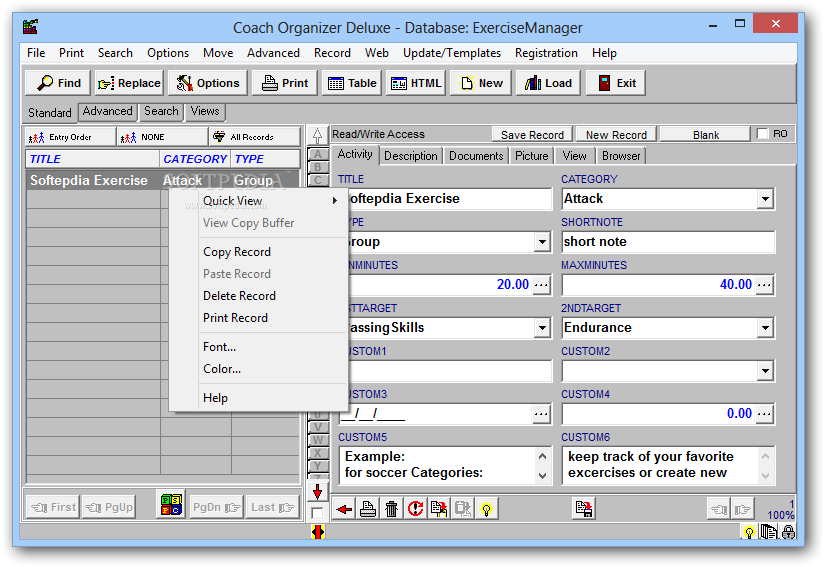Viewport: 825px width, 567px height.
Task: Click the letter A index button
Action: [x=317, y=155]
